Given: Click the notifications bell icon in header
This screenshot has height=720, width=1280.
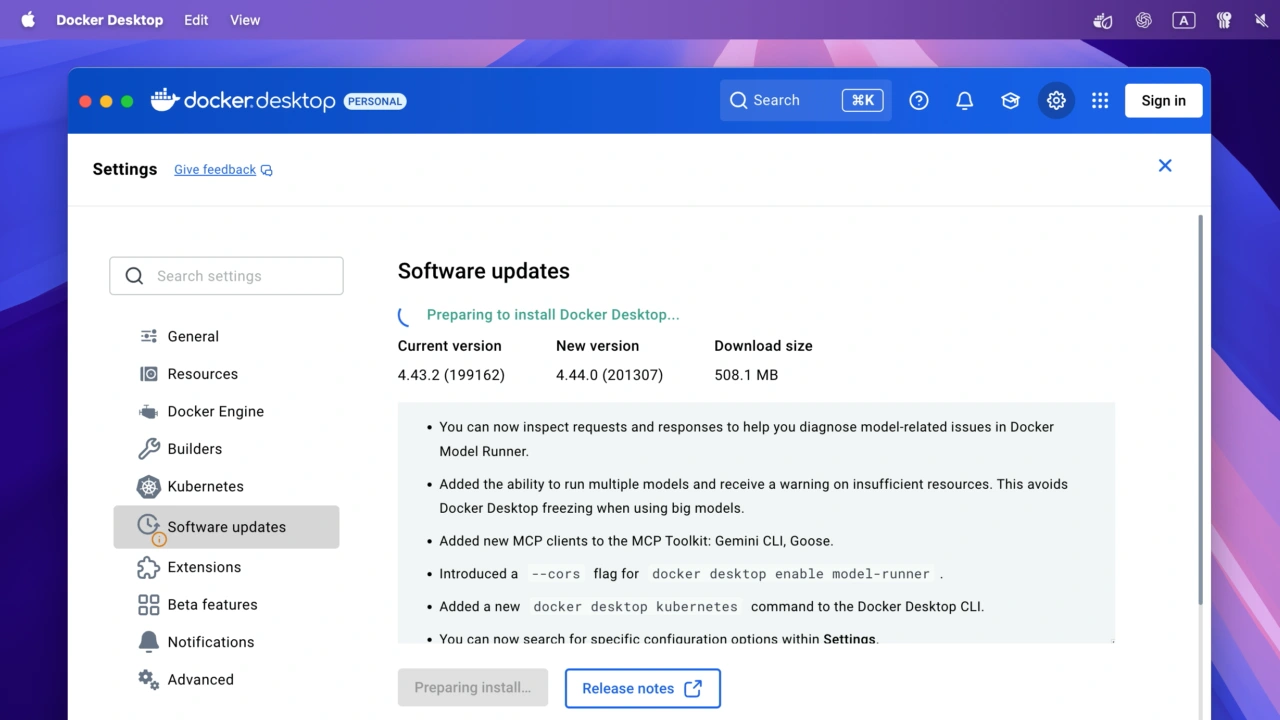Looking at the screenshot, I should click(964, 100).
